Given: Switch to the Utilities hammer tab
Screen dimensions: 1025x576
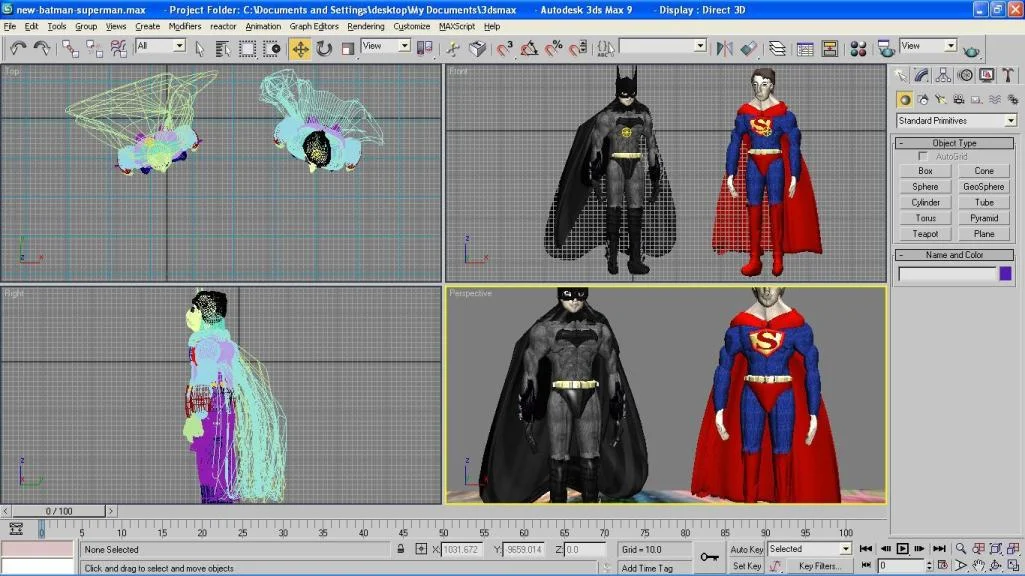Looking at the screenshot, I should [x=1008, y=75].
